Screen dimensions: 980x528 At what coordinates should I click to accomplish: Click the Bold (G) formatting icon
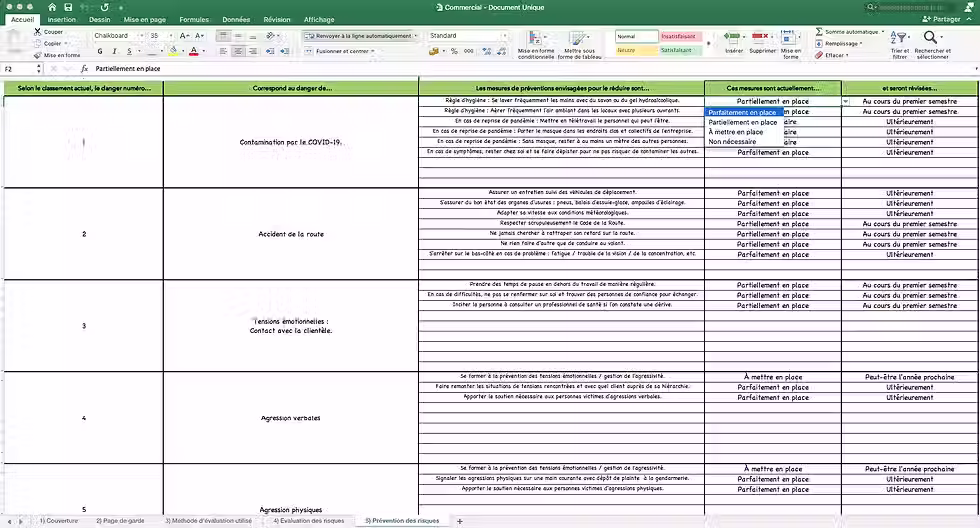[x=100, y=51]
